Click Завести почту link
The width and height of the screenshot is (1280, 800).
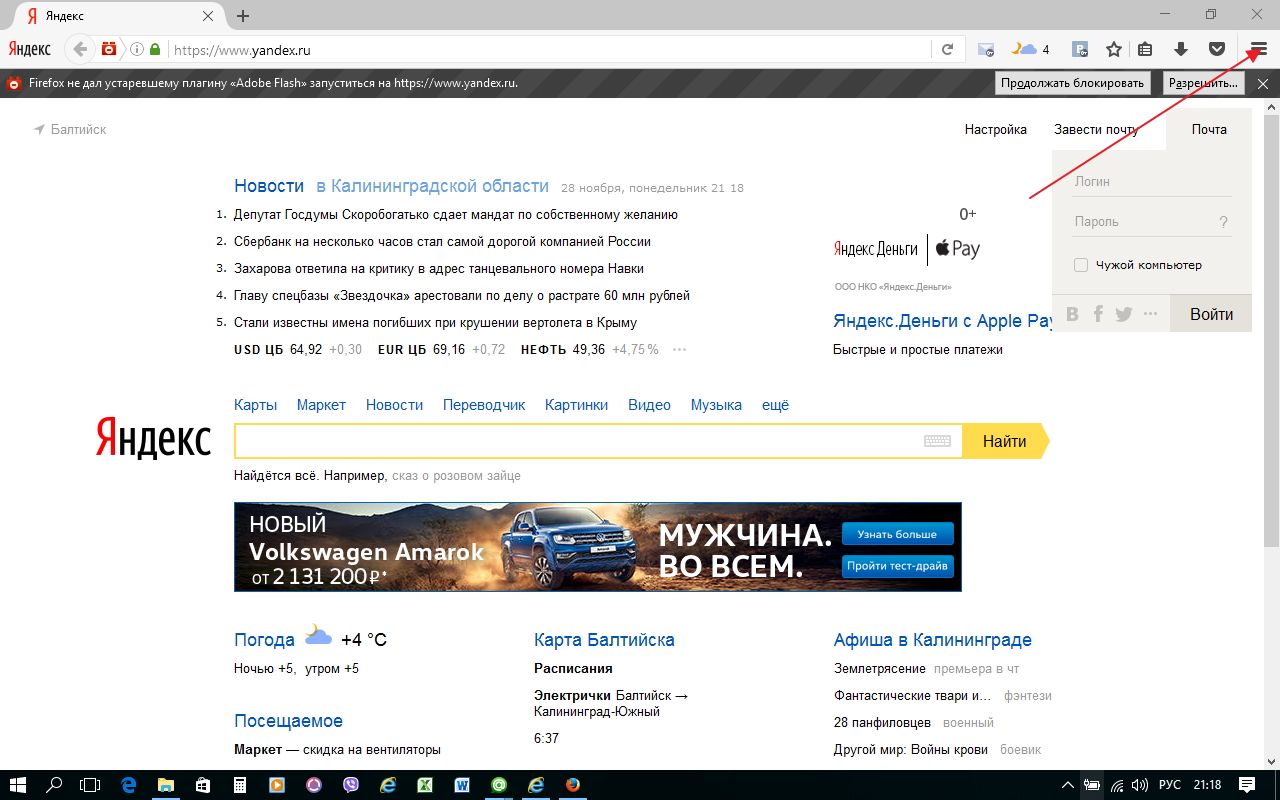pyautogui.click(x=1096, y=129)
